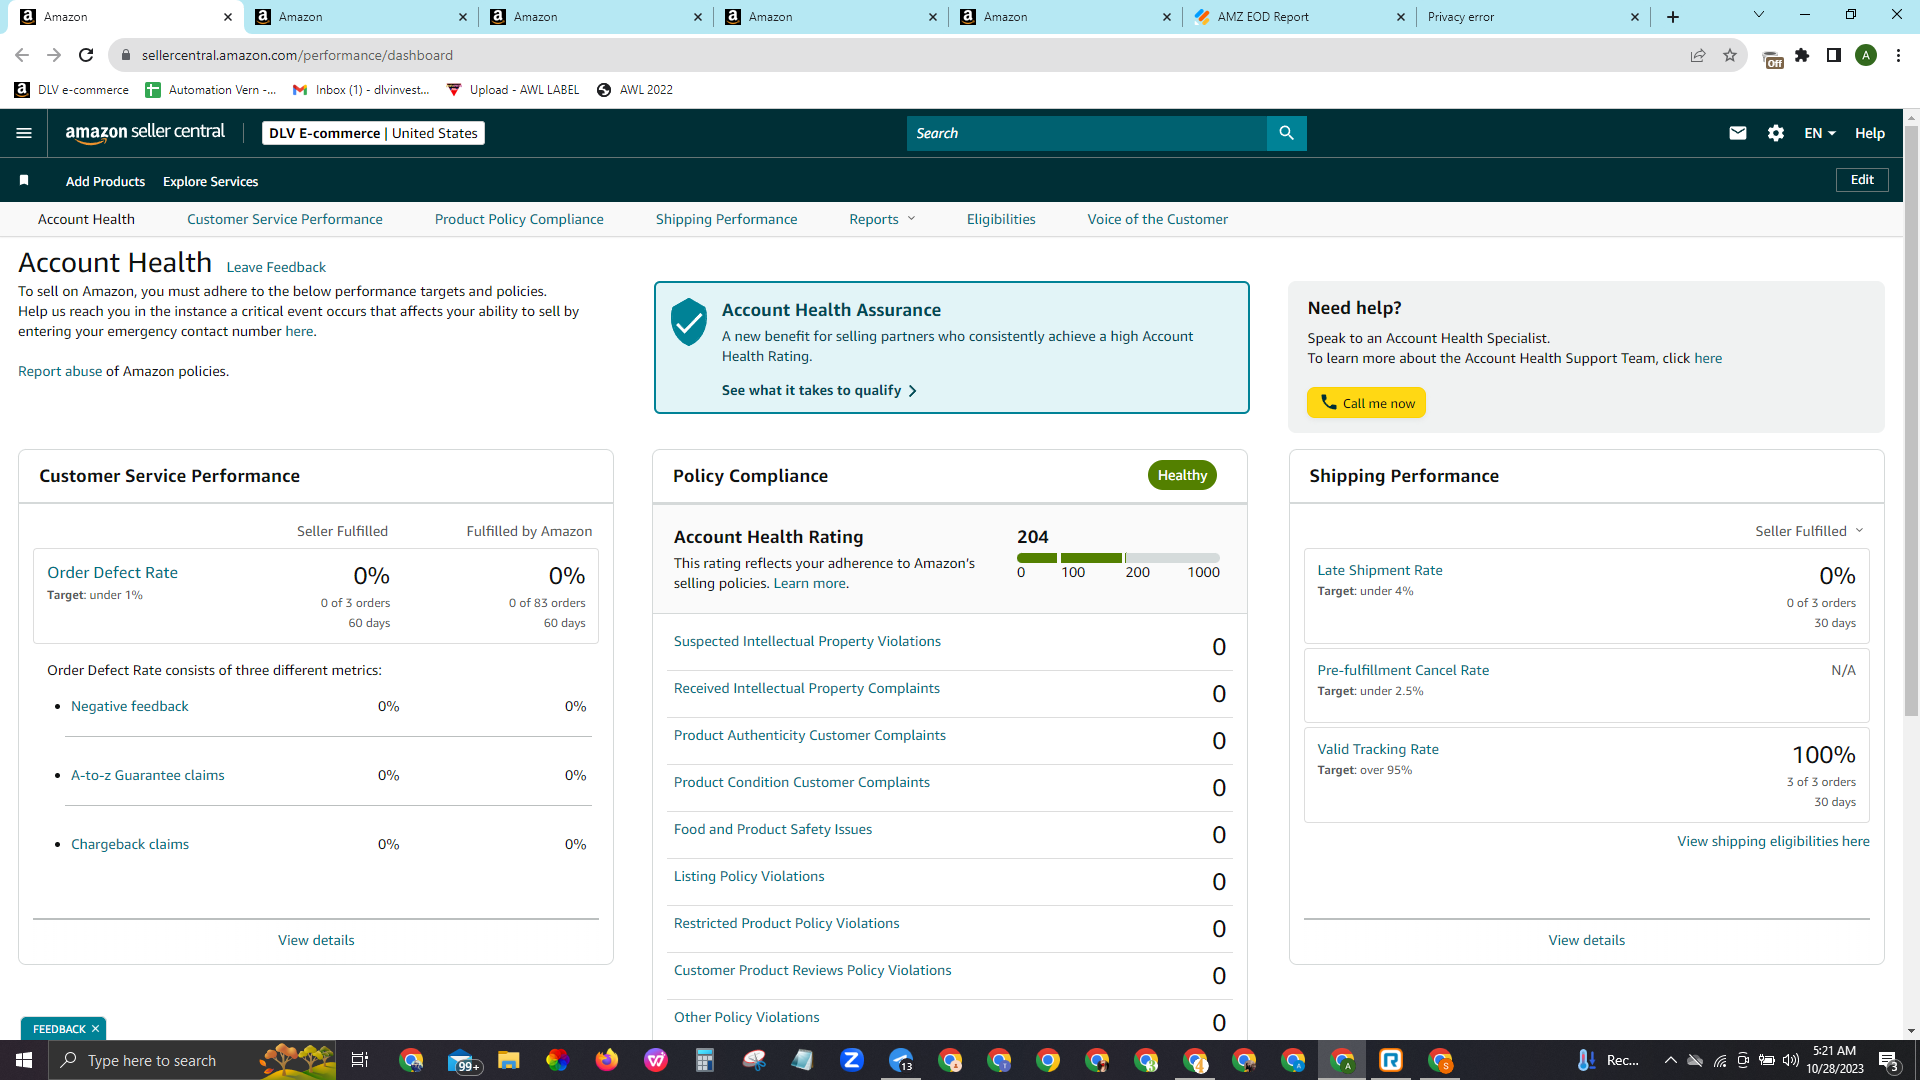
Task: Open Late Shipment Rate details
Action: pyautogui.click(x=1380, y=570)
